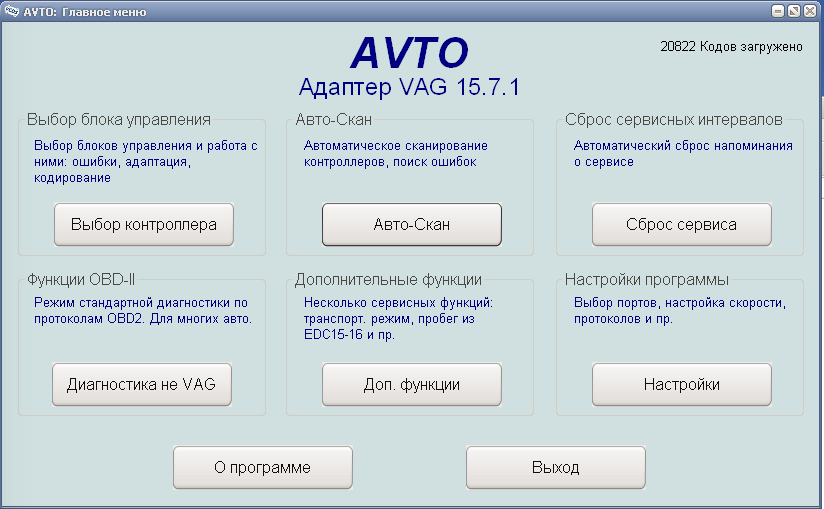Maximize the AVTO window

794,11
